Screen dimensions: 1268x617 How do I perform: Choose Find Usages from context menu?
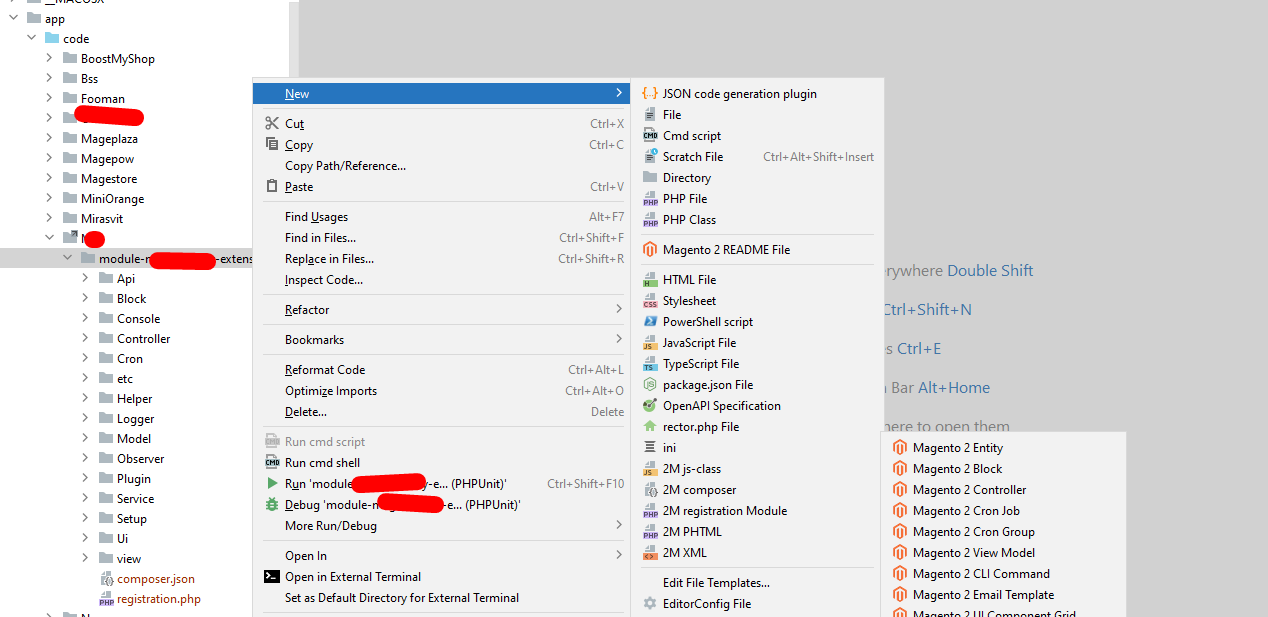click(442, 216)
